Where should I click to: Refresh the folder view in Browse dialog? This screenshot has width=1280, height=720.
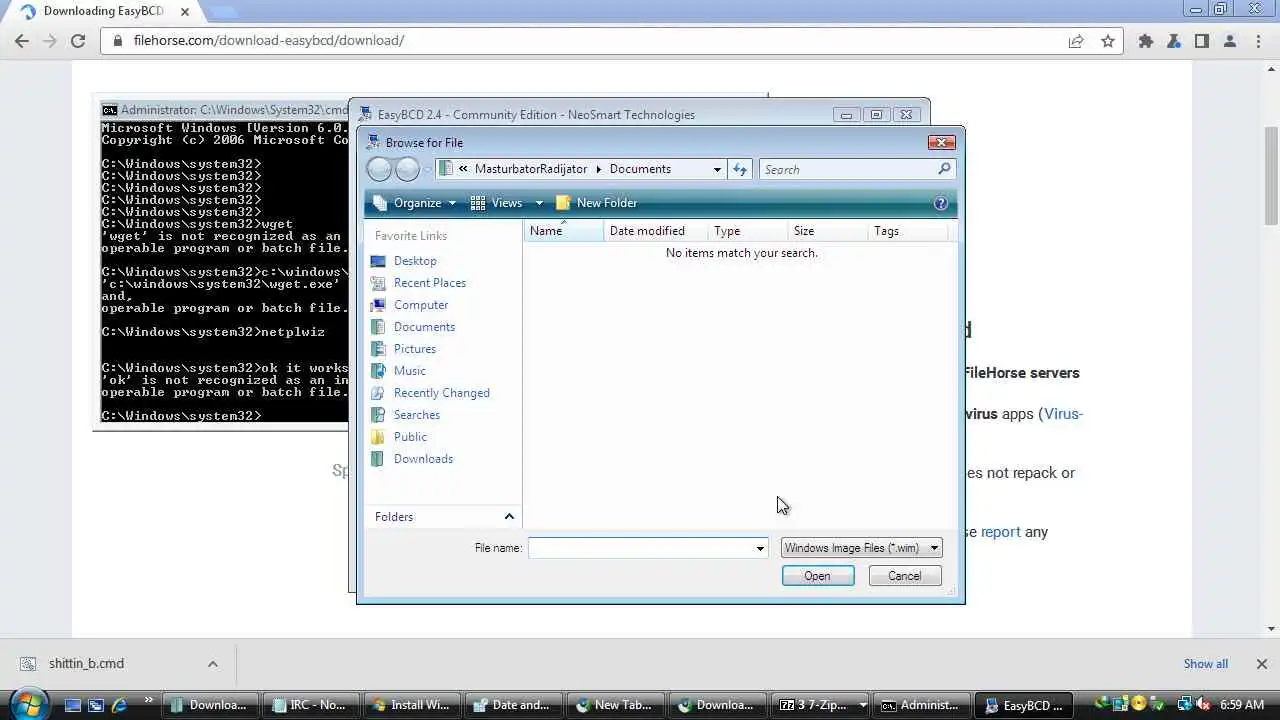(x=740, y=169)
